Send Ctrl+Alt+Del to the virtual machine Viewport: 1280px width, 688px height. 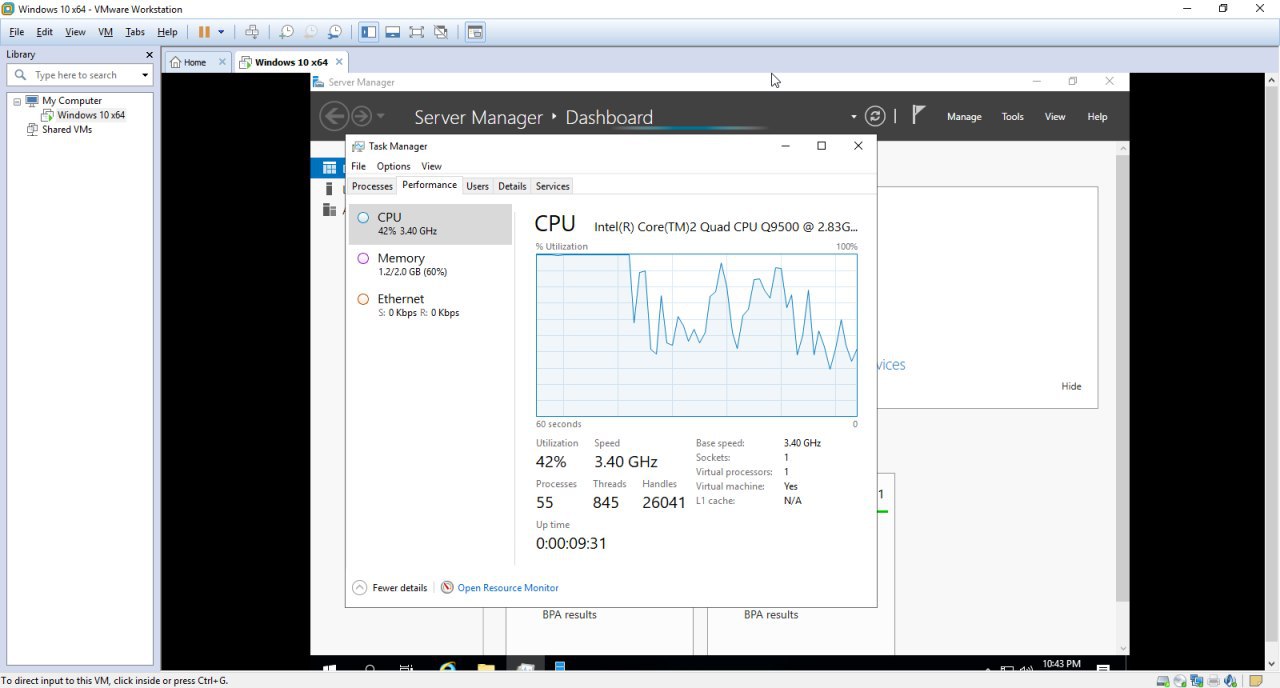point(252,32)
